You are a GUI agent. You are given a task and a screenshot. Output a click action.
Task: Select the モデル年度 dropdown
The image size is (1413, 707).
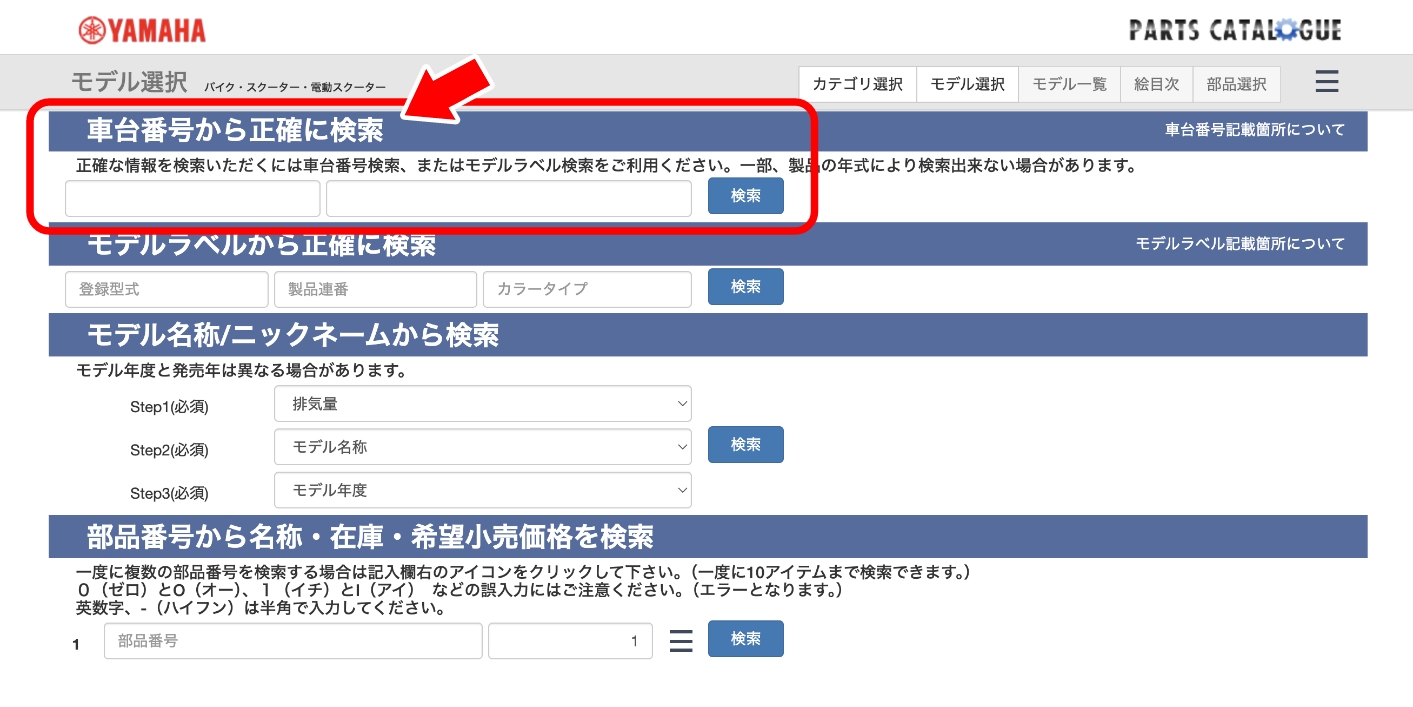pyautogui.click(x=482, y=490)
